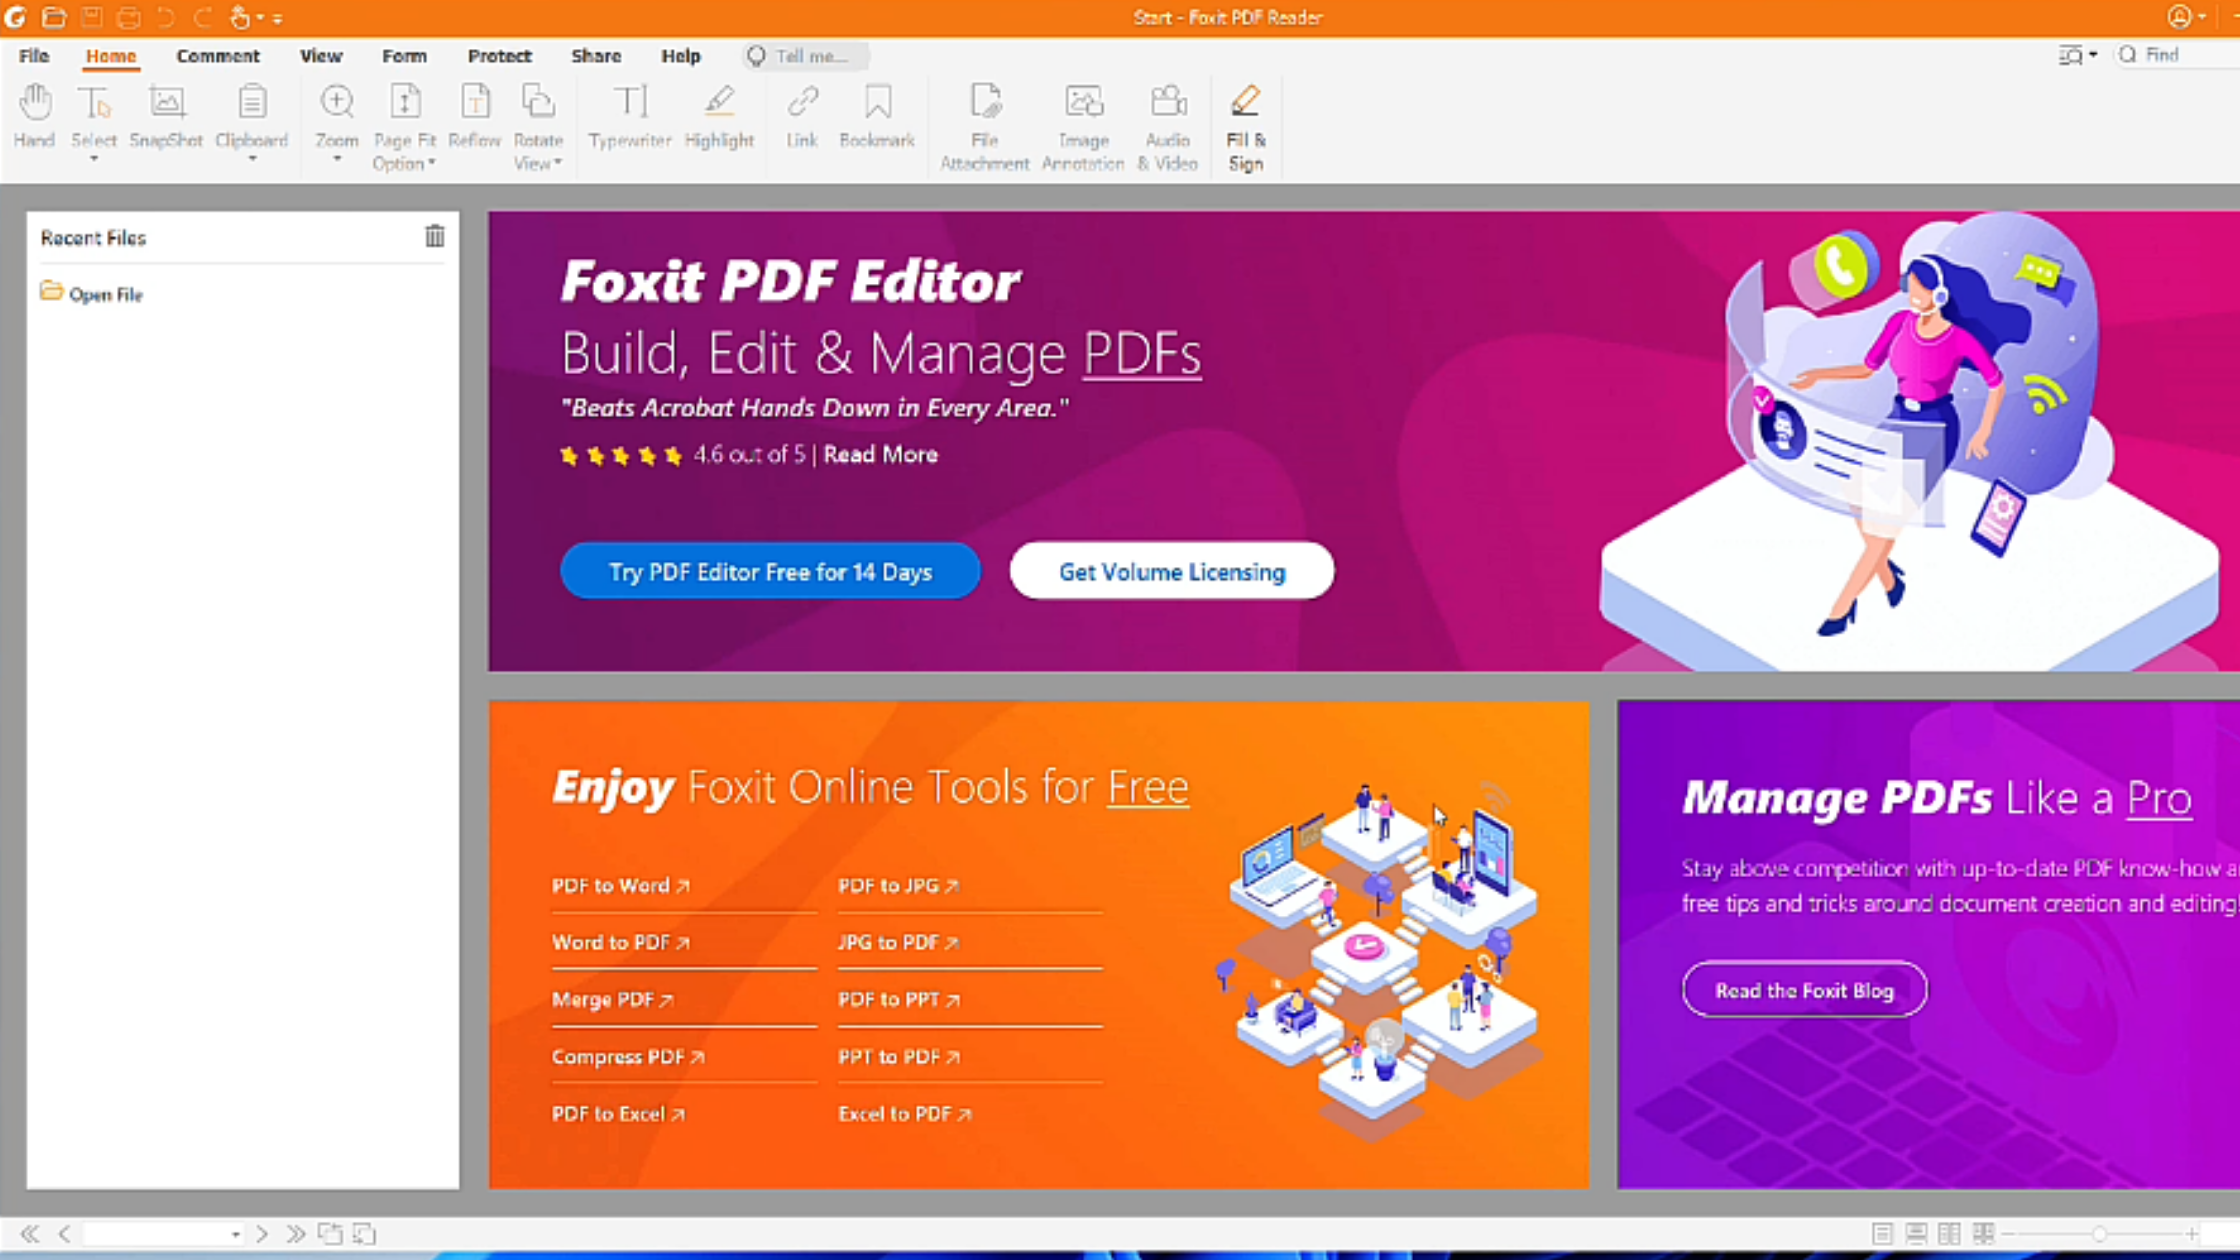The width and height of the screenshot is (2240, 1260).
Task: Switch to Reflow view
Action: coord(475,117)
